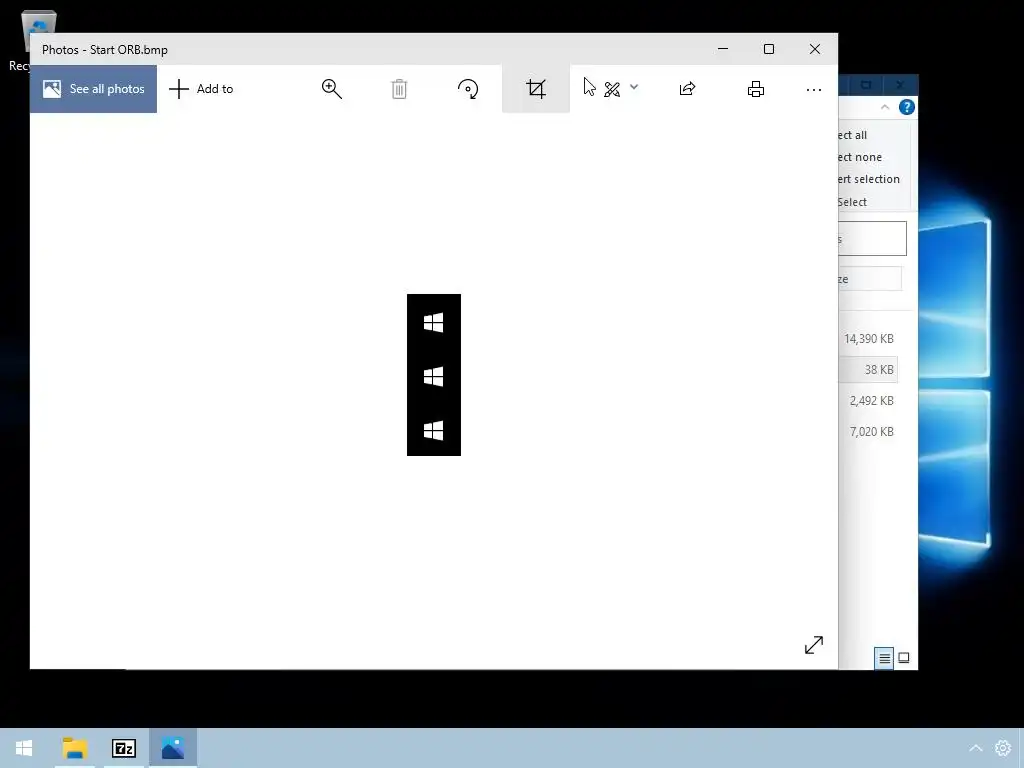Open 7-Zip from the taskbar
The image size is (1024, 768).
tap(124, 748)
